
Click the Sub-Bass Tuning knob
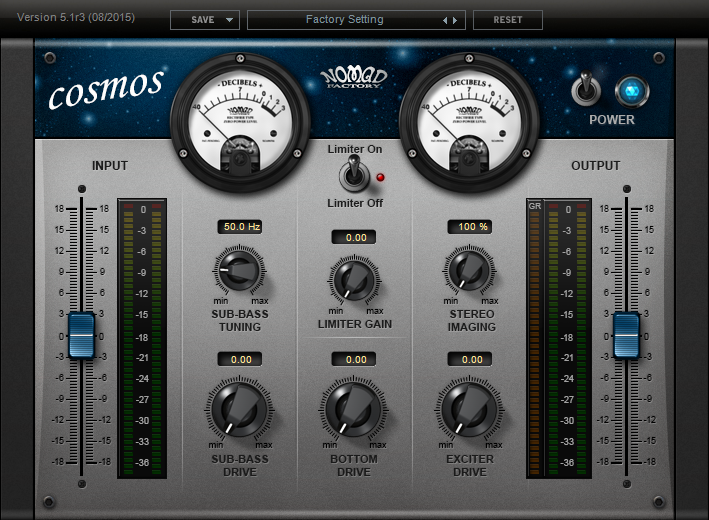coord(239,271)
